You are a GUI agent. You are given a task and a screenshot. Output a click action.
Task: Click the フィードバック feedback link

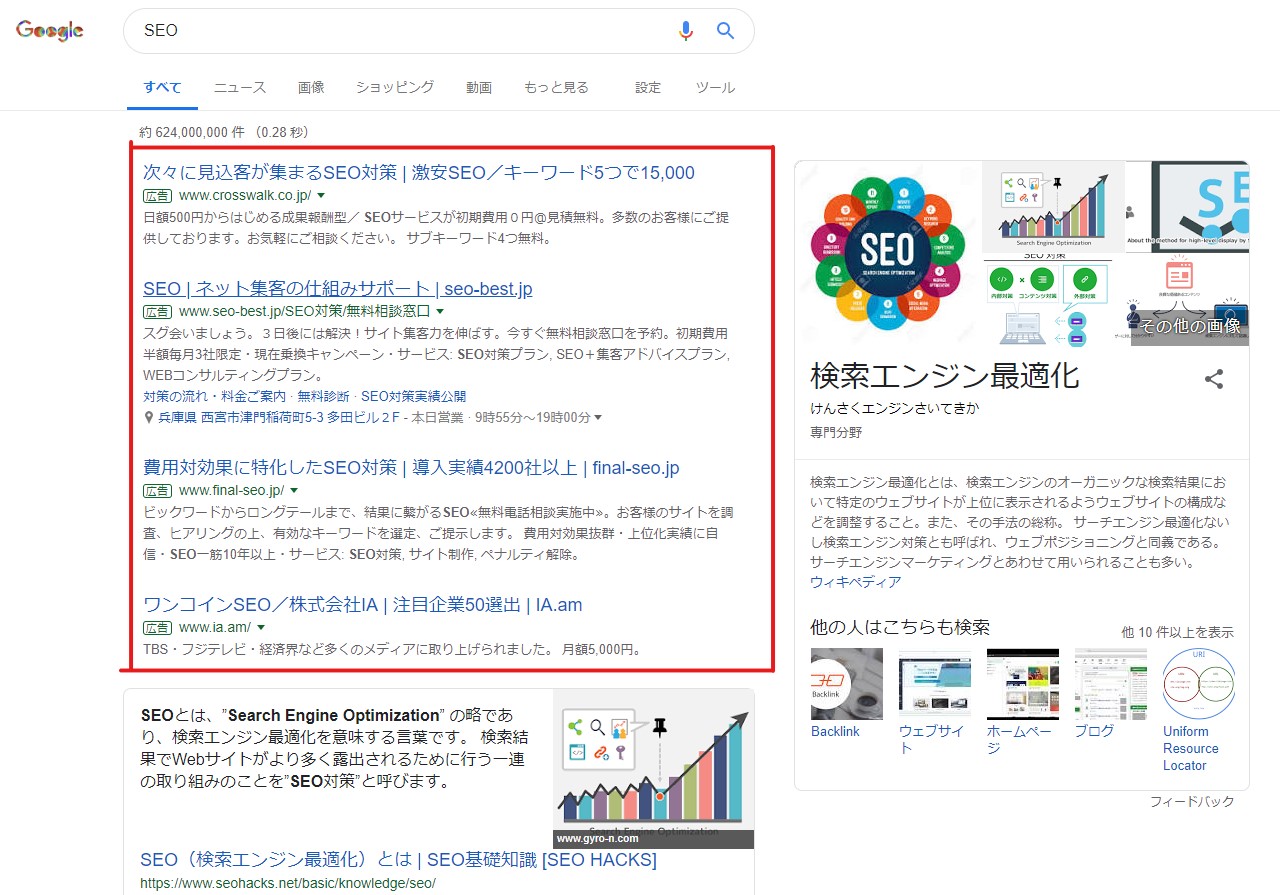coord(1192,801)
